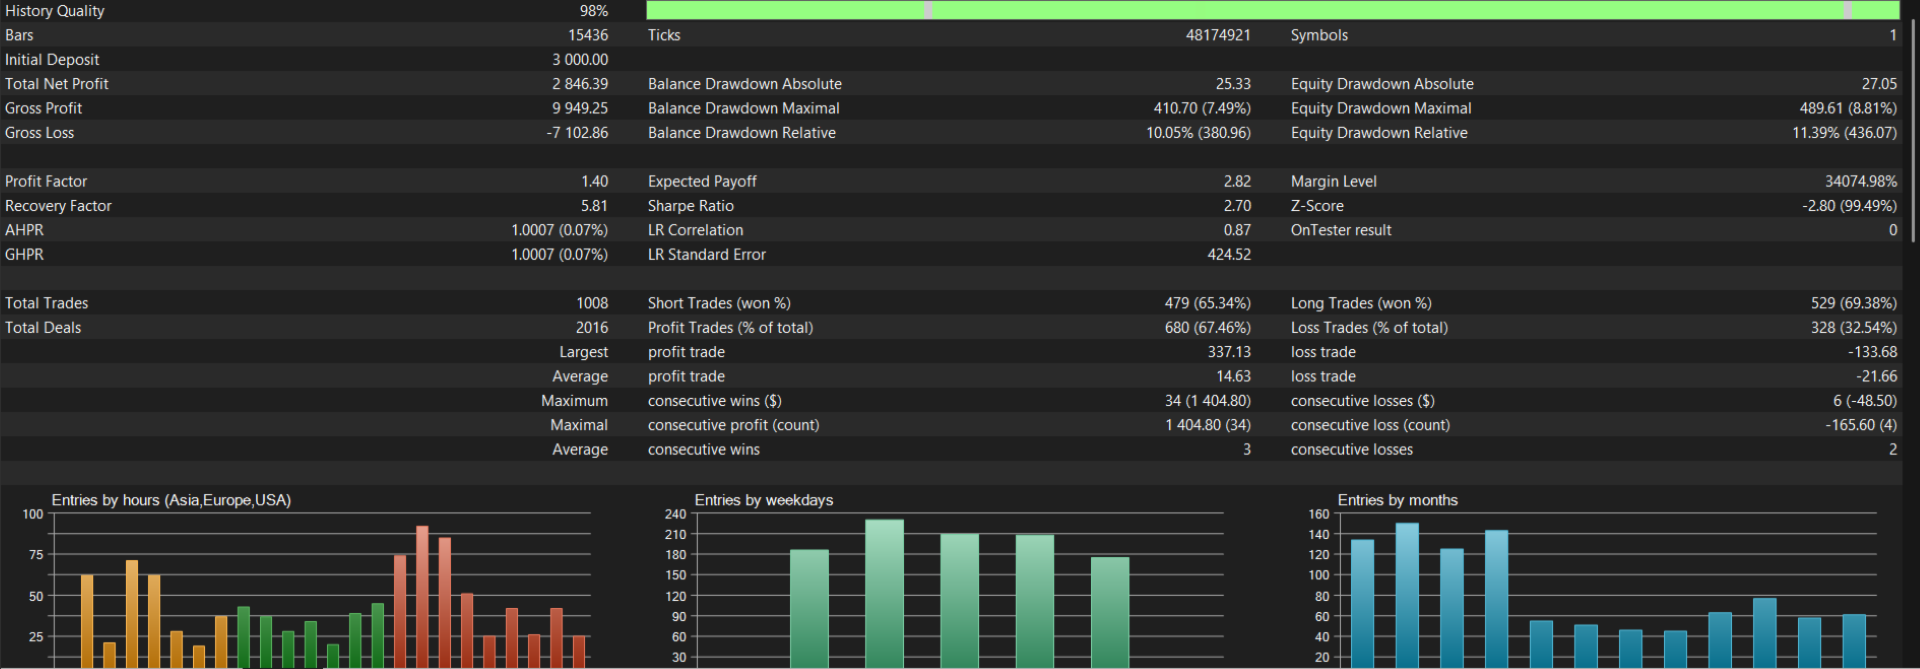Click consecutive losses ($) value 6 (-48.50)
This screenshot has height=669, width=1920.
coord(1864,401)
